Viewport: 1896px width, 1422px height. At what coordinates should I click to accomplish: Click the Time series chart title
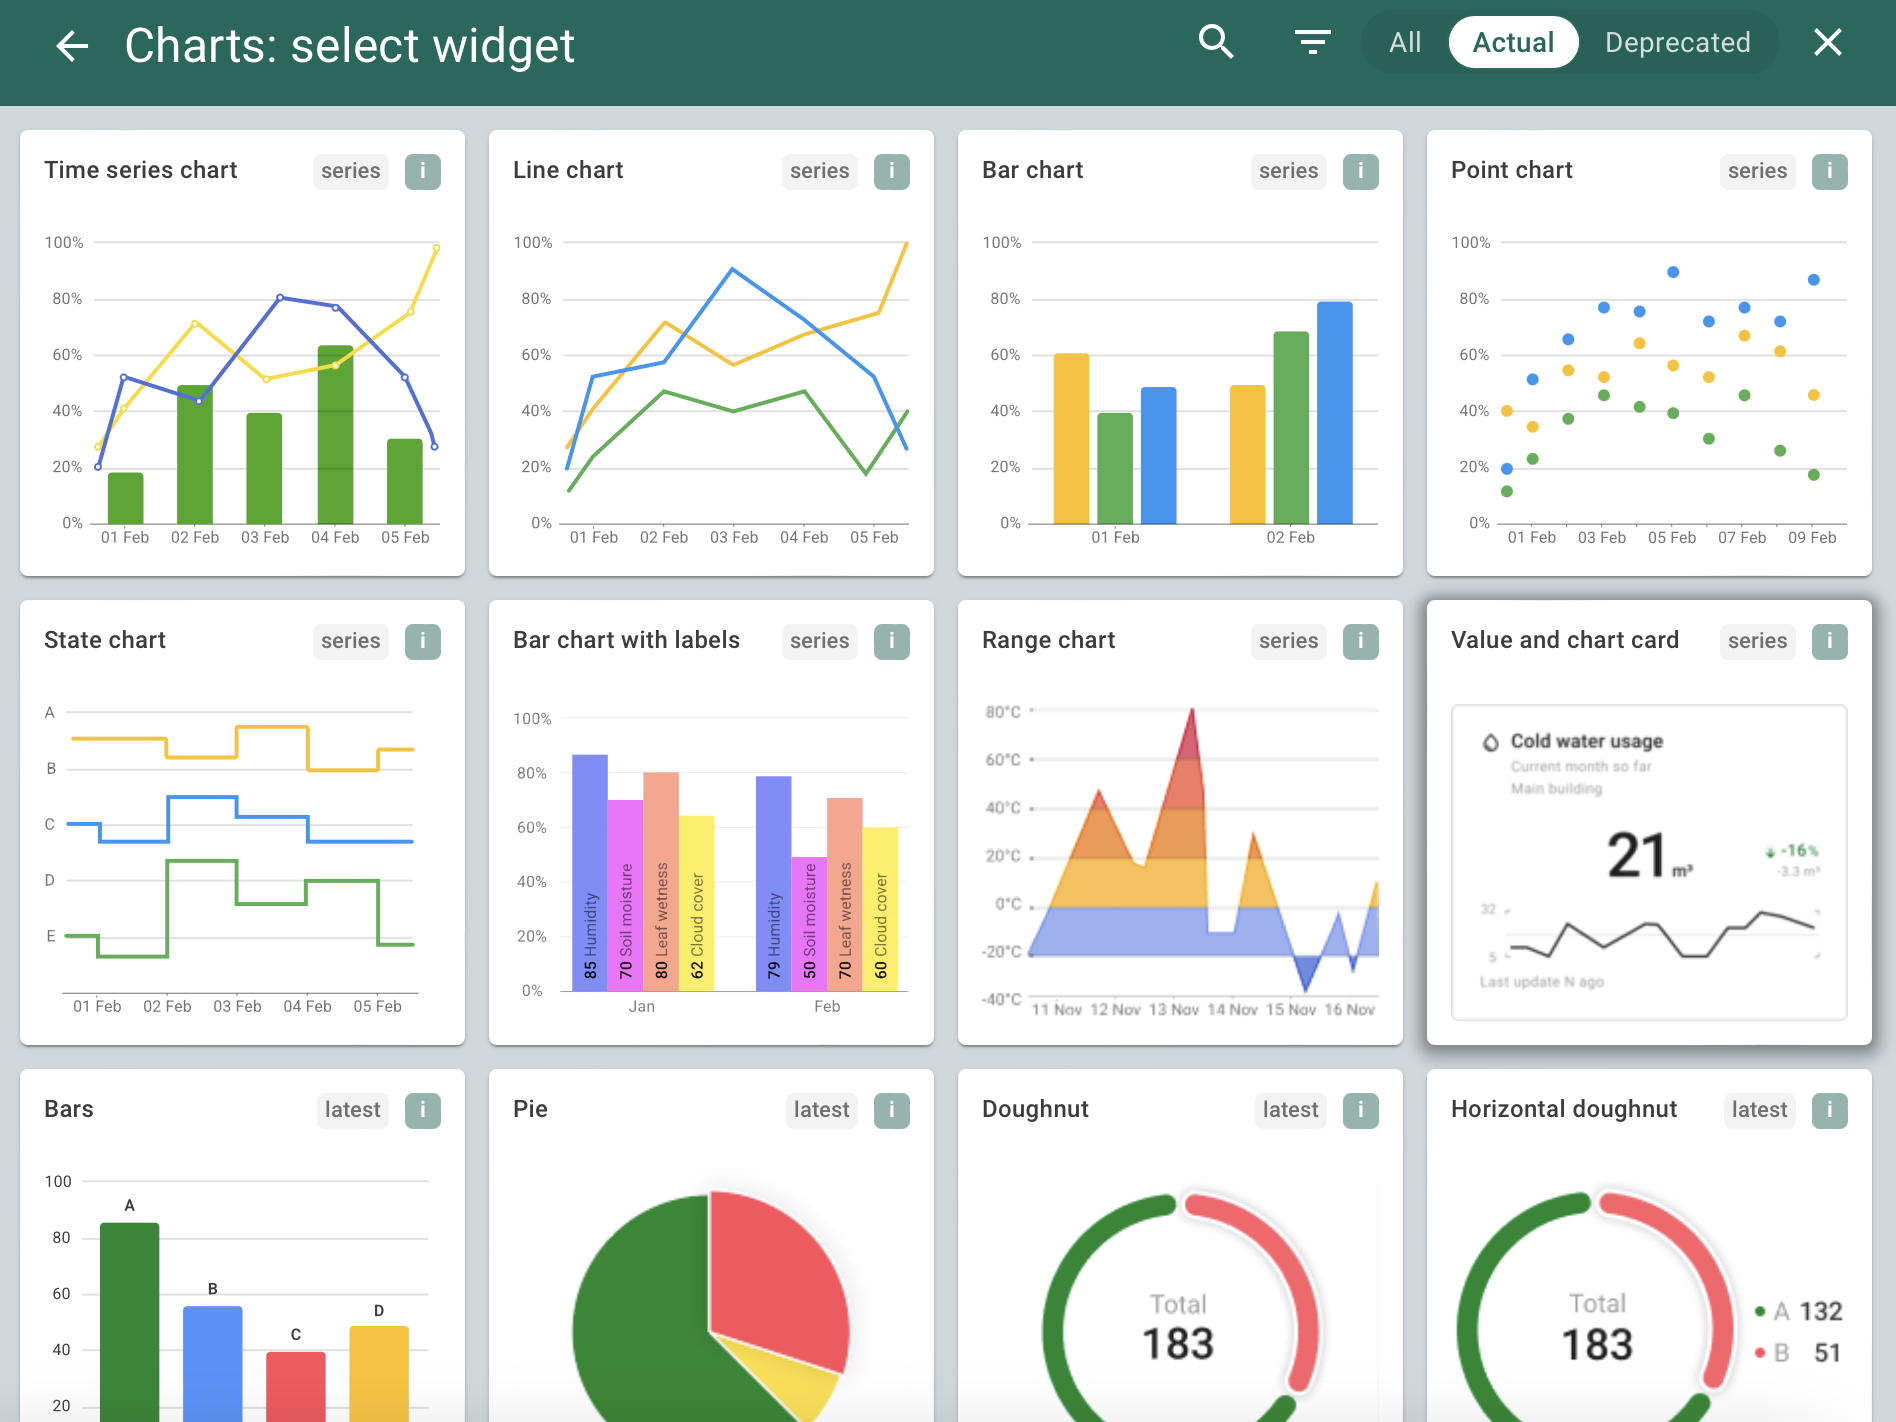click(x=141, y=170)
